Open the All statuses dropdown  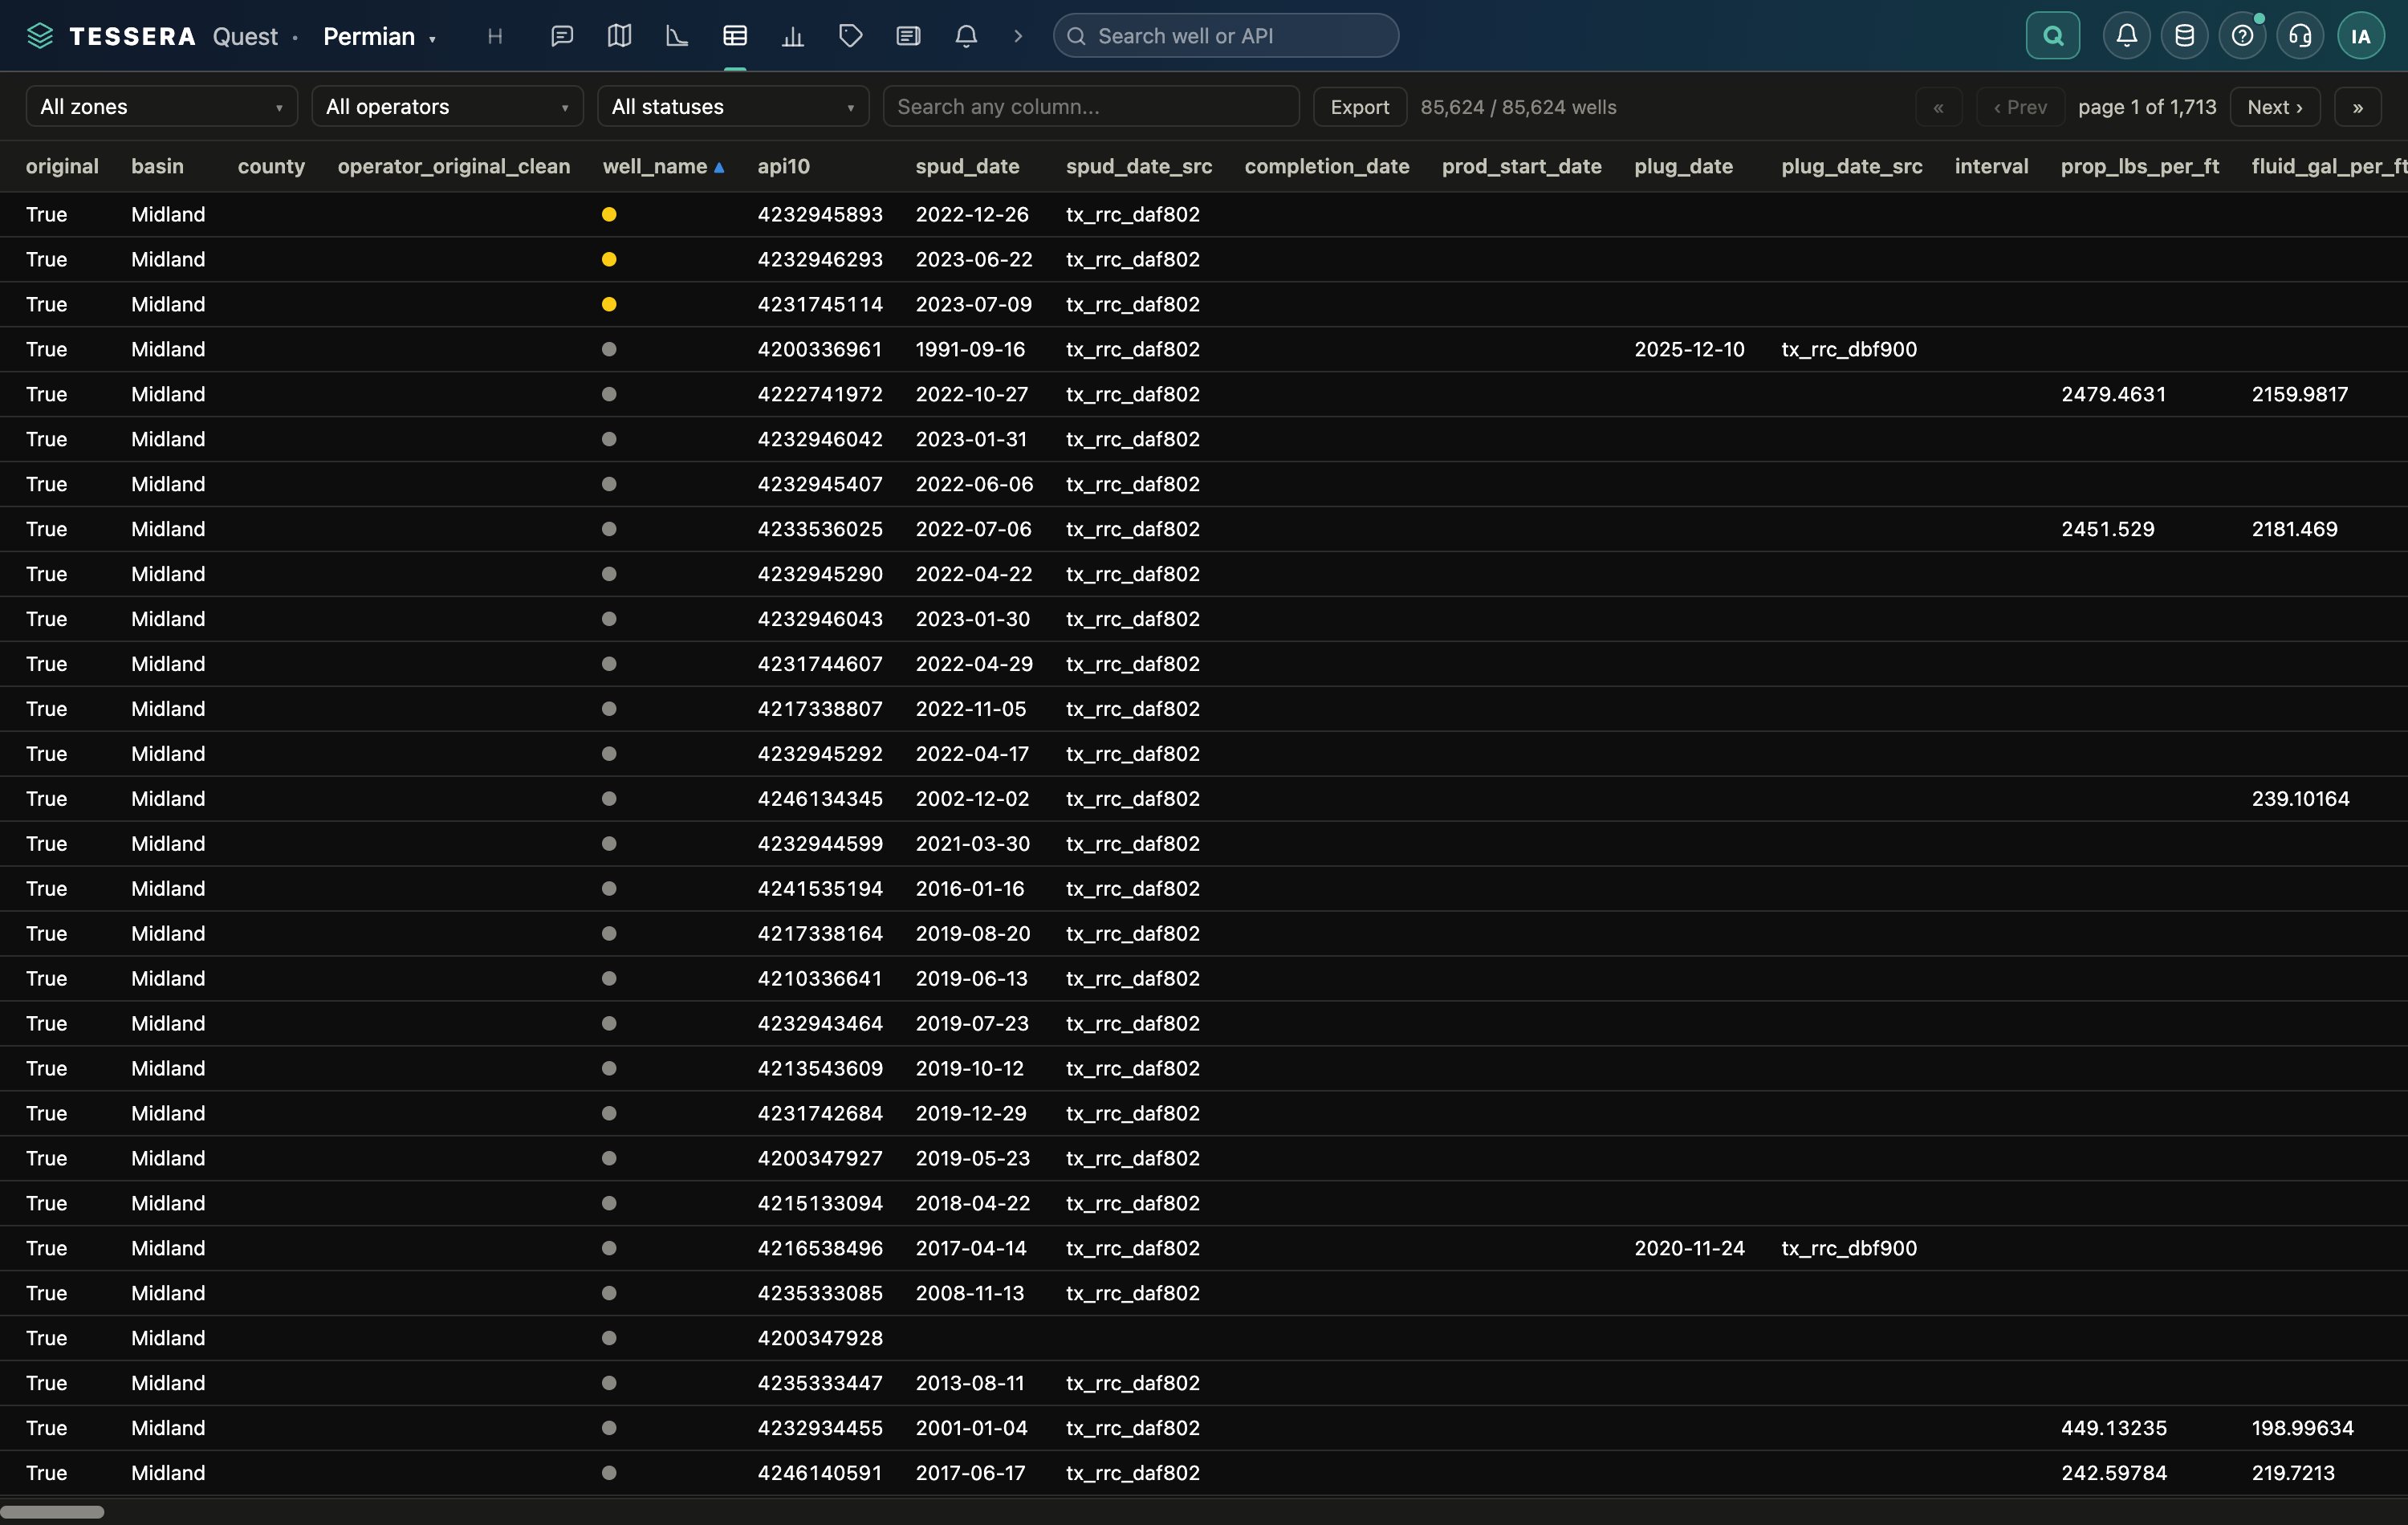click(x=733, y=106)
